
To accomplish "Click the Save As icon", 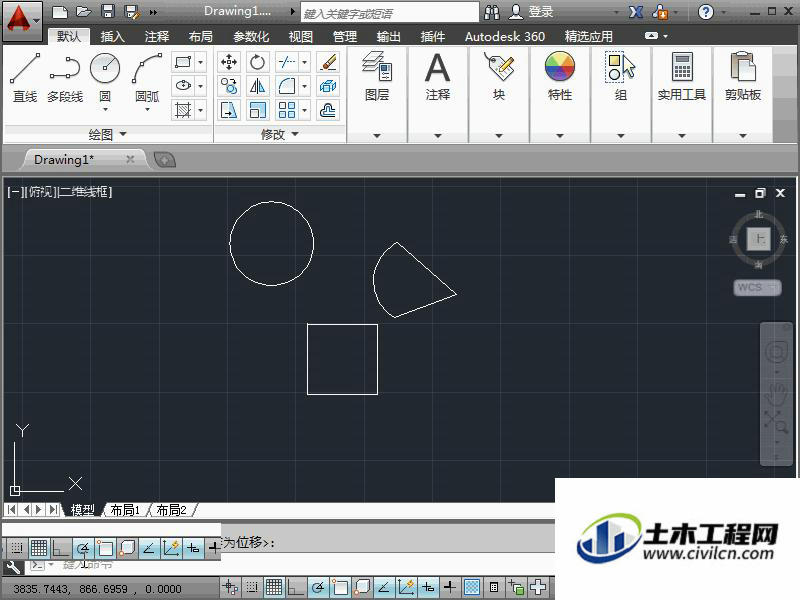I will [132, 12].
